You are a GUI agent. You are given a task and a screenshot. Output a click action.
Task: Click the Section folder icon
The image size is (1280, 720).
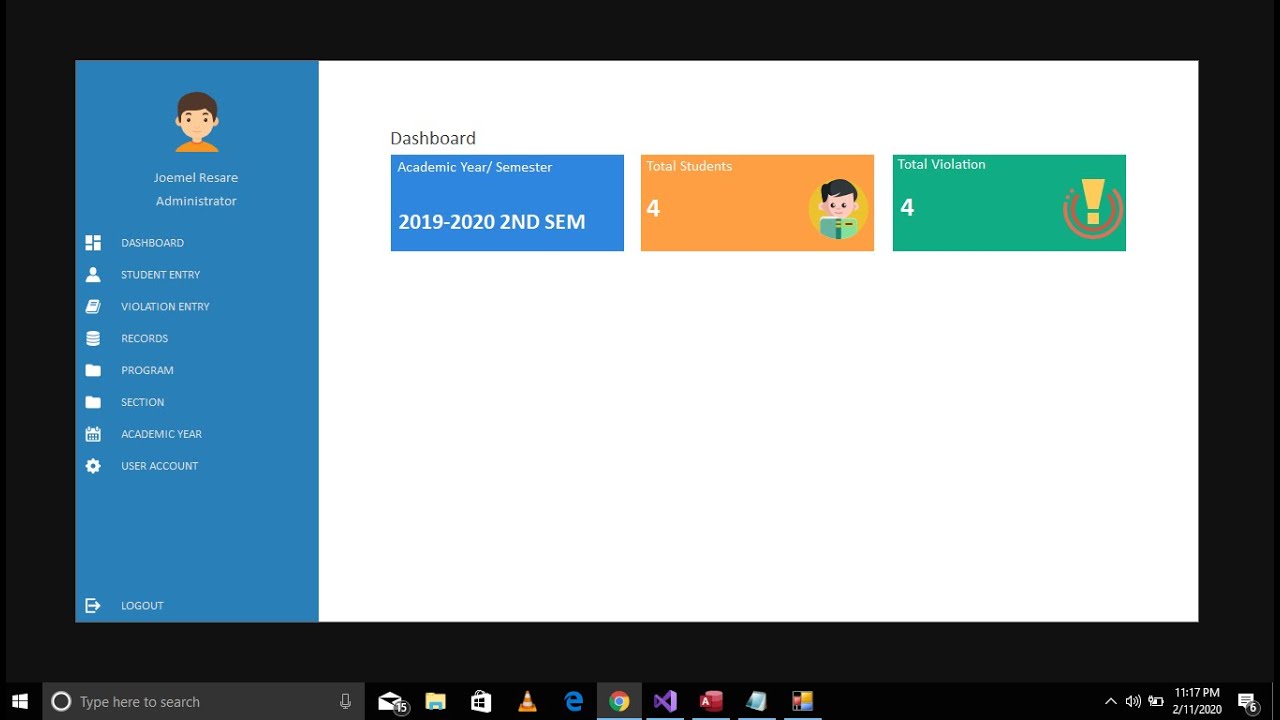(93, 402)
